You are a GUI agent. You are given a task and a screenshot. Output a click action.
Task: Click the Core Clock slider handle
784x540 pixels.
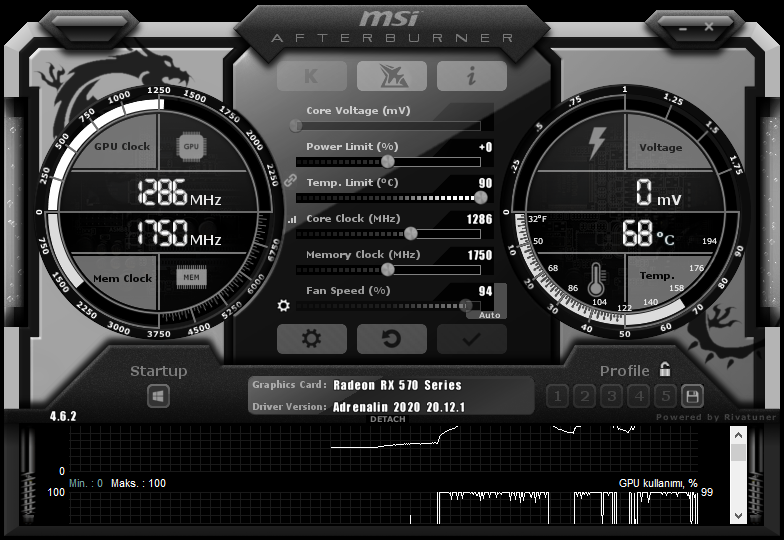(410, 234)
